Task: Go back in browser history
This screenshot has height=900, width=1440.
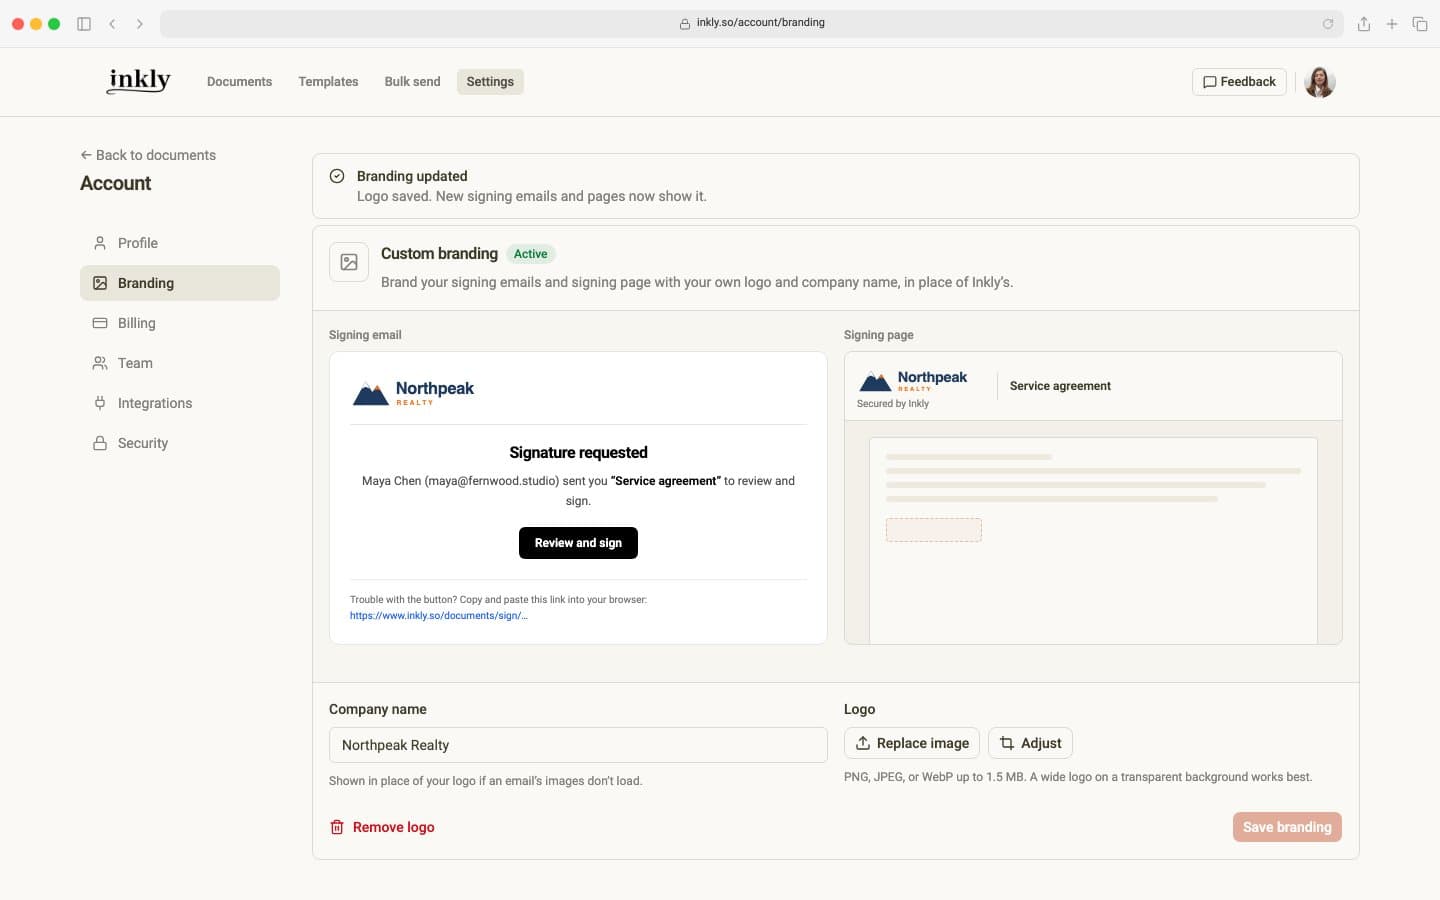Action: pyautogui.click(x=112, y=24)
